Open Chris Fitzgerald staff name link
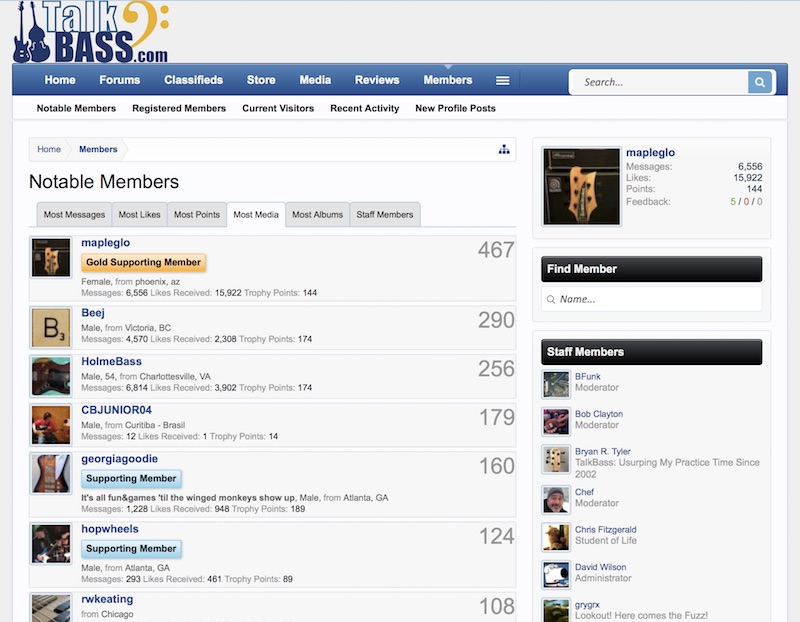The image size is (800, 622). 606,530
